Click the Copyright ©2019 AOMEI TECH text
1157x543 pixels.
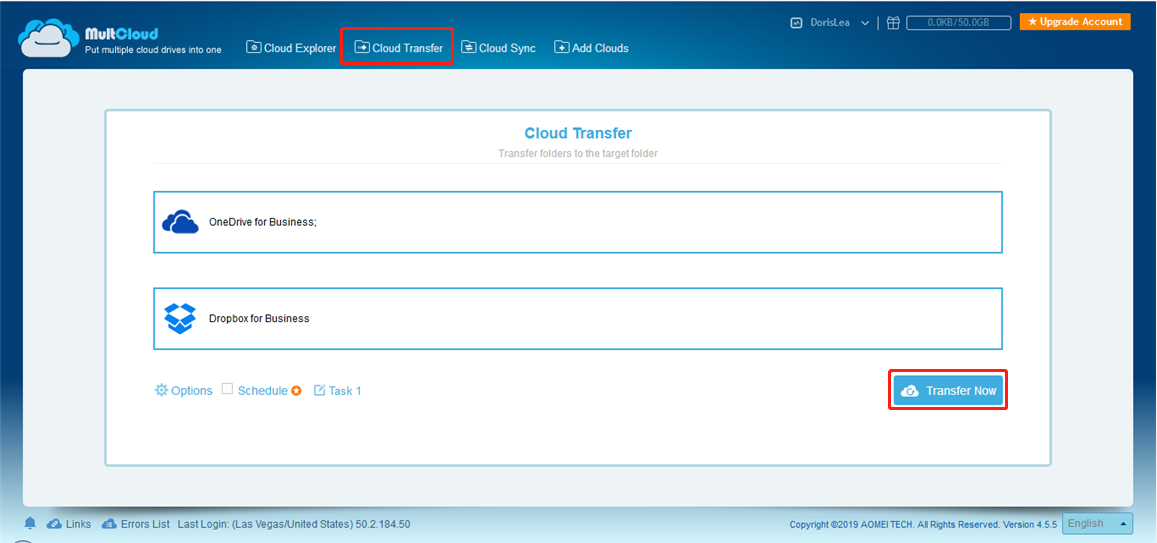(852, 525)
